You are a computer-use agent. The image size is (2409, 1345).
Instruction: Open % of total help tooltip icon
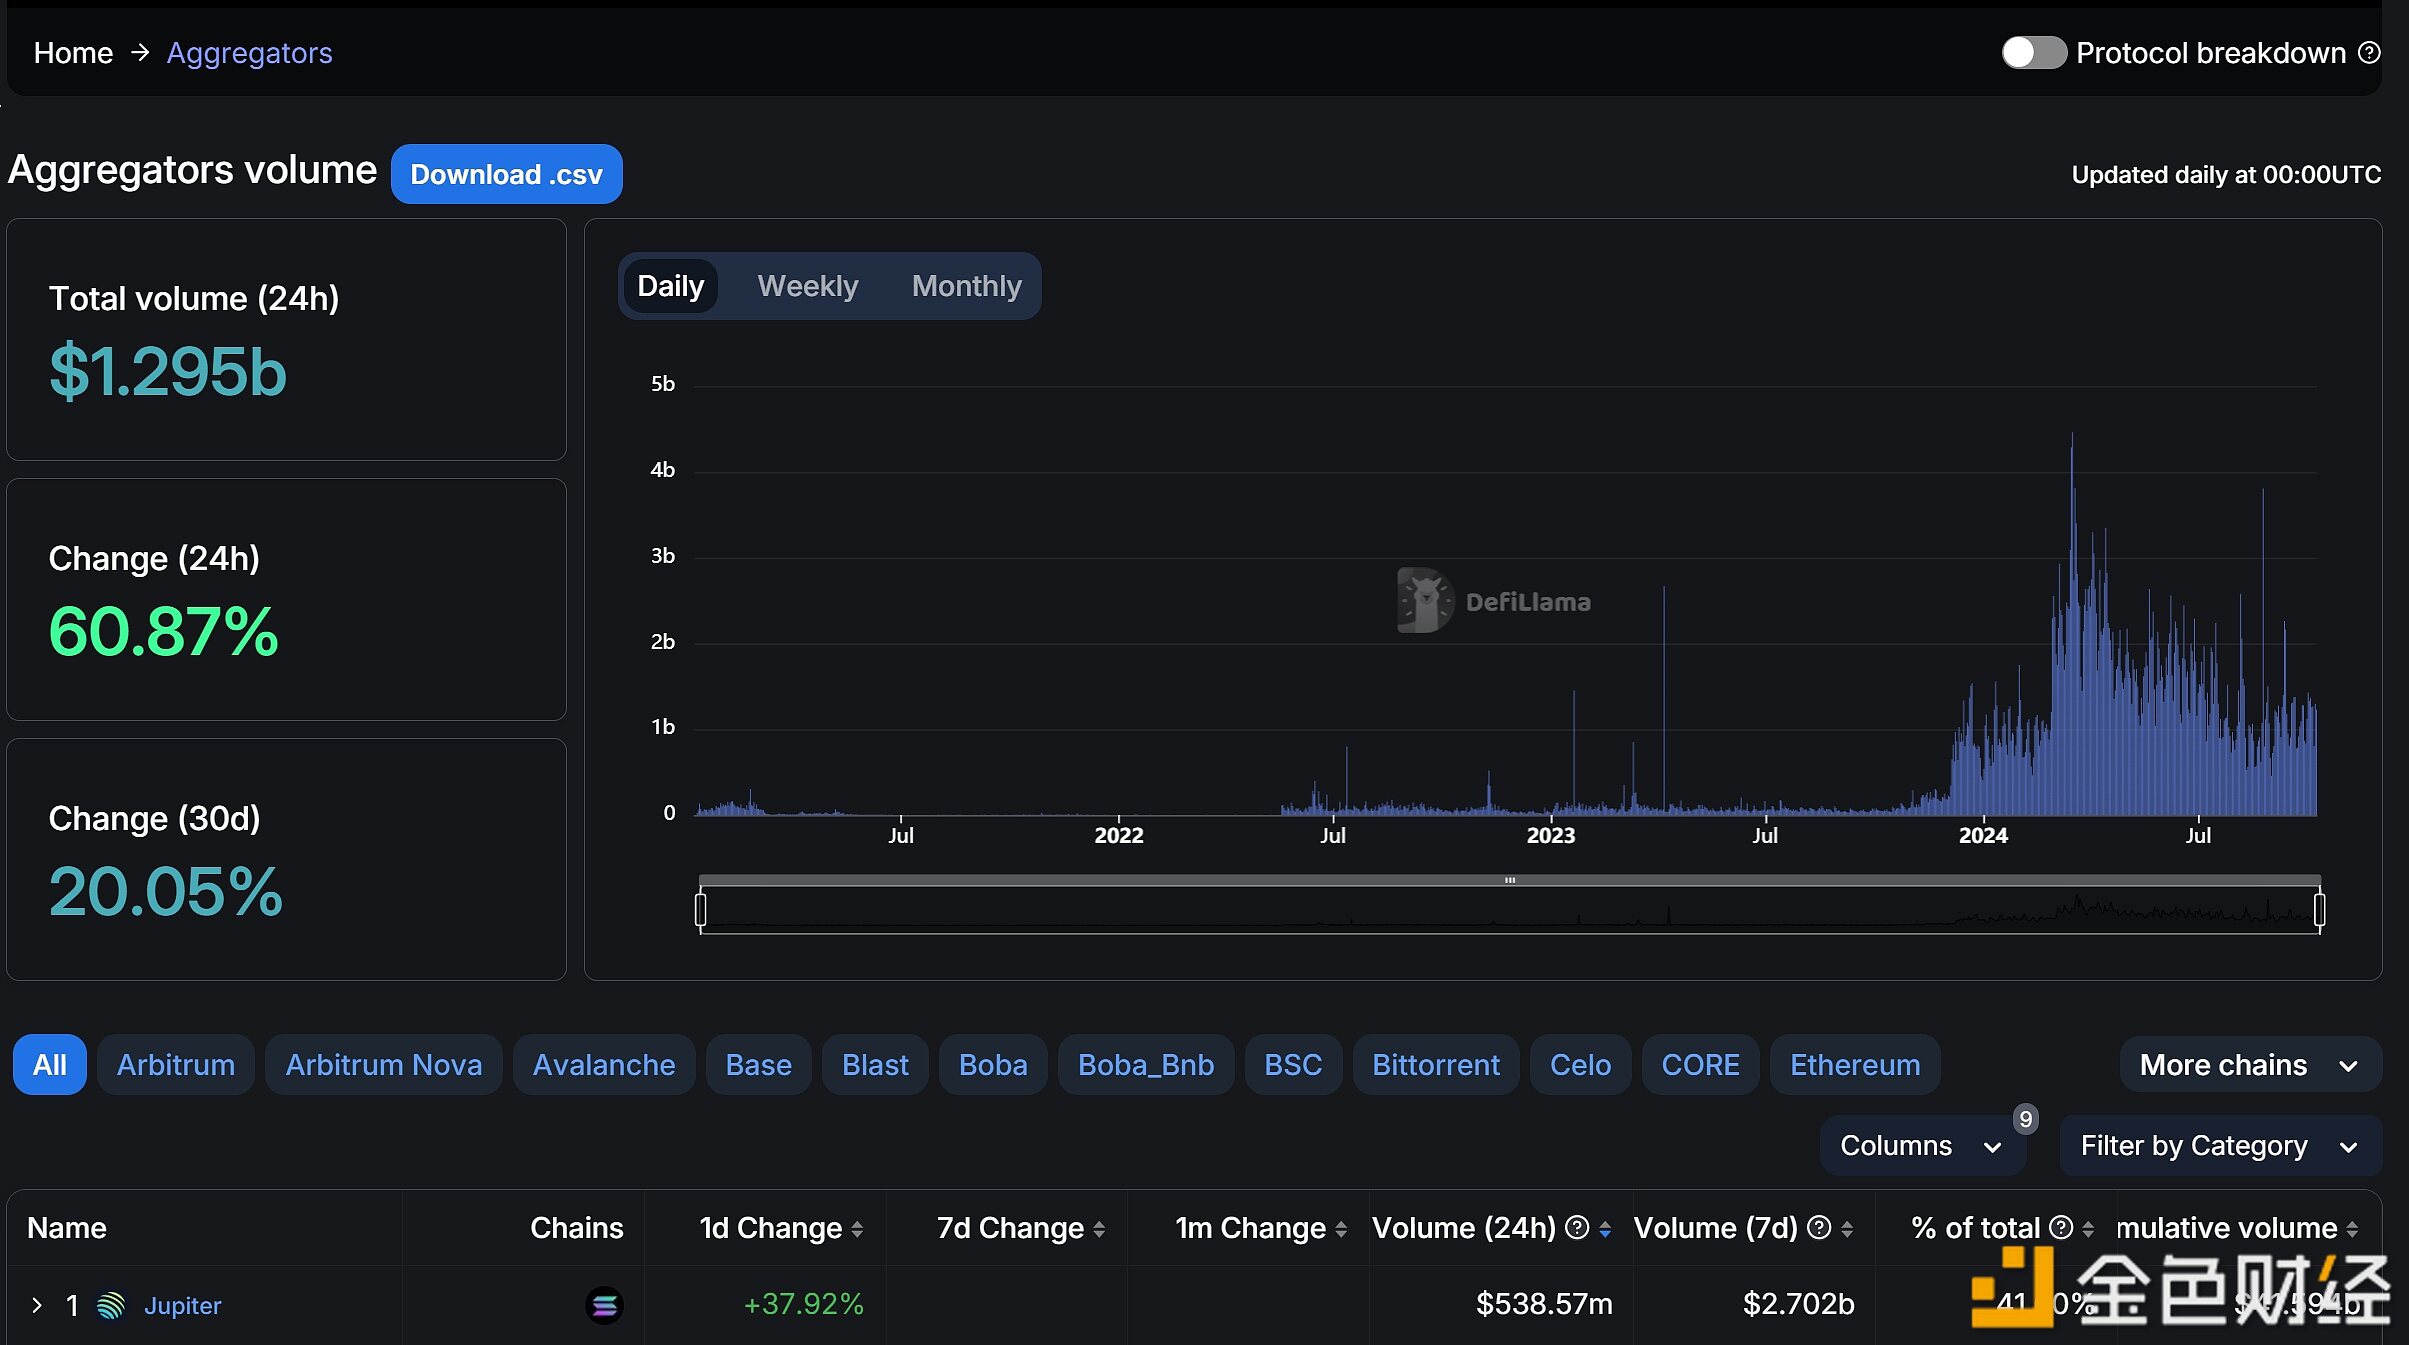tap(2061, 1227)
